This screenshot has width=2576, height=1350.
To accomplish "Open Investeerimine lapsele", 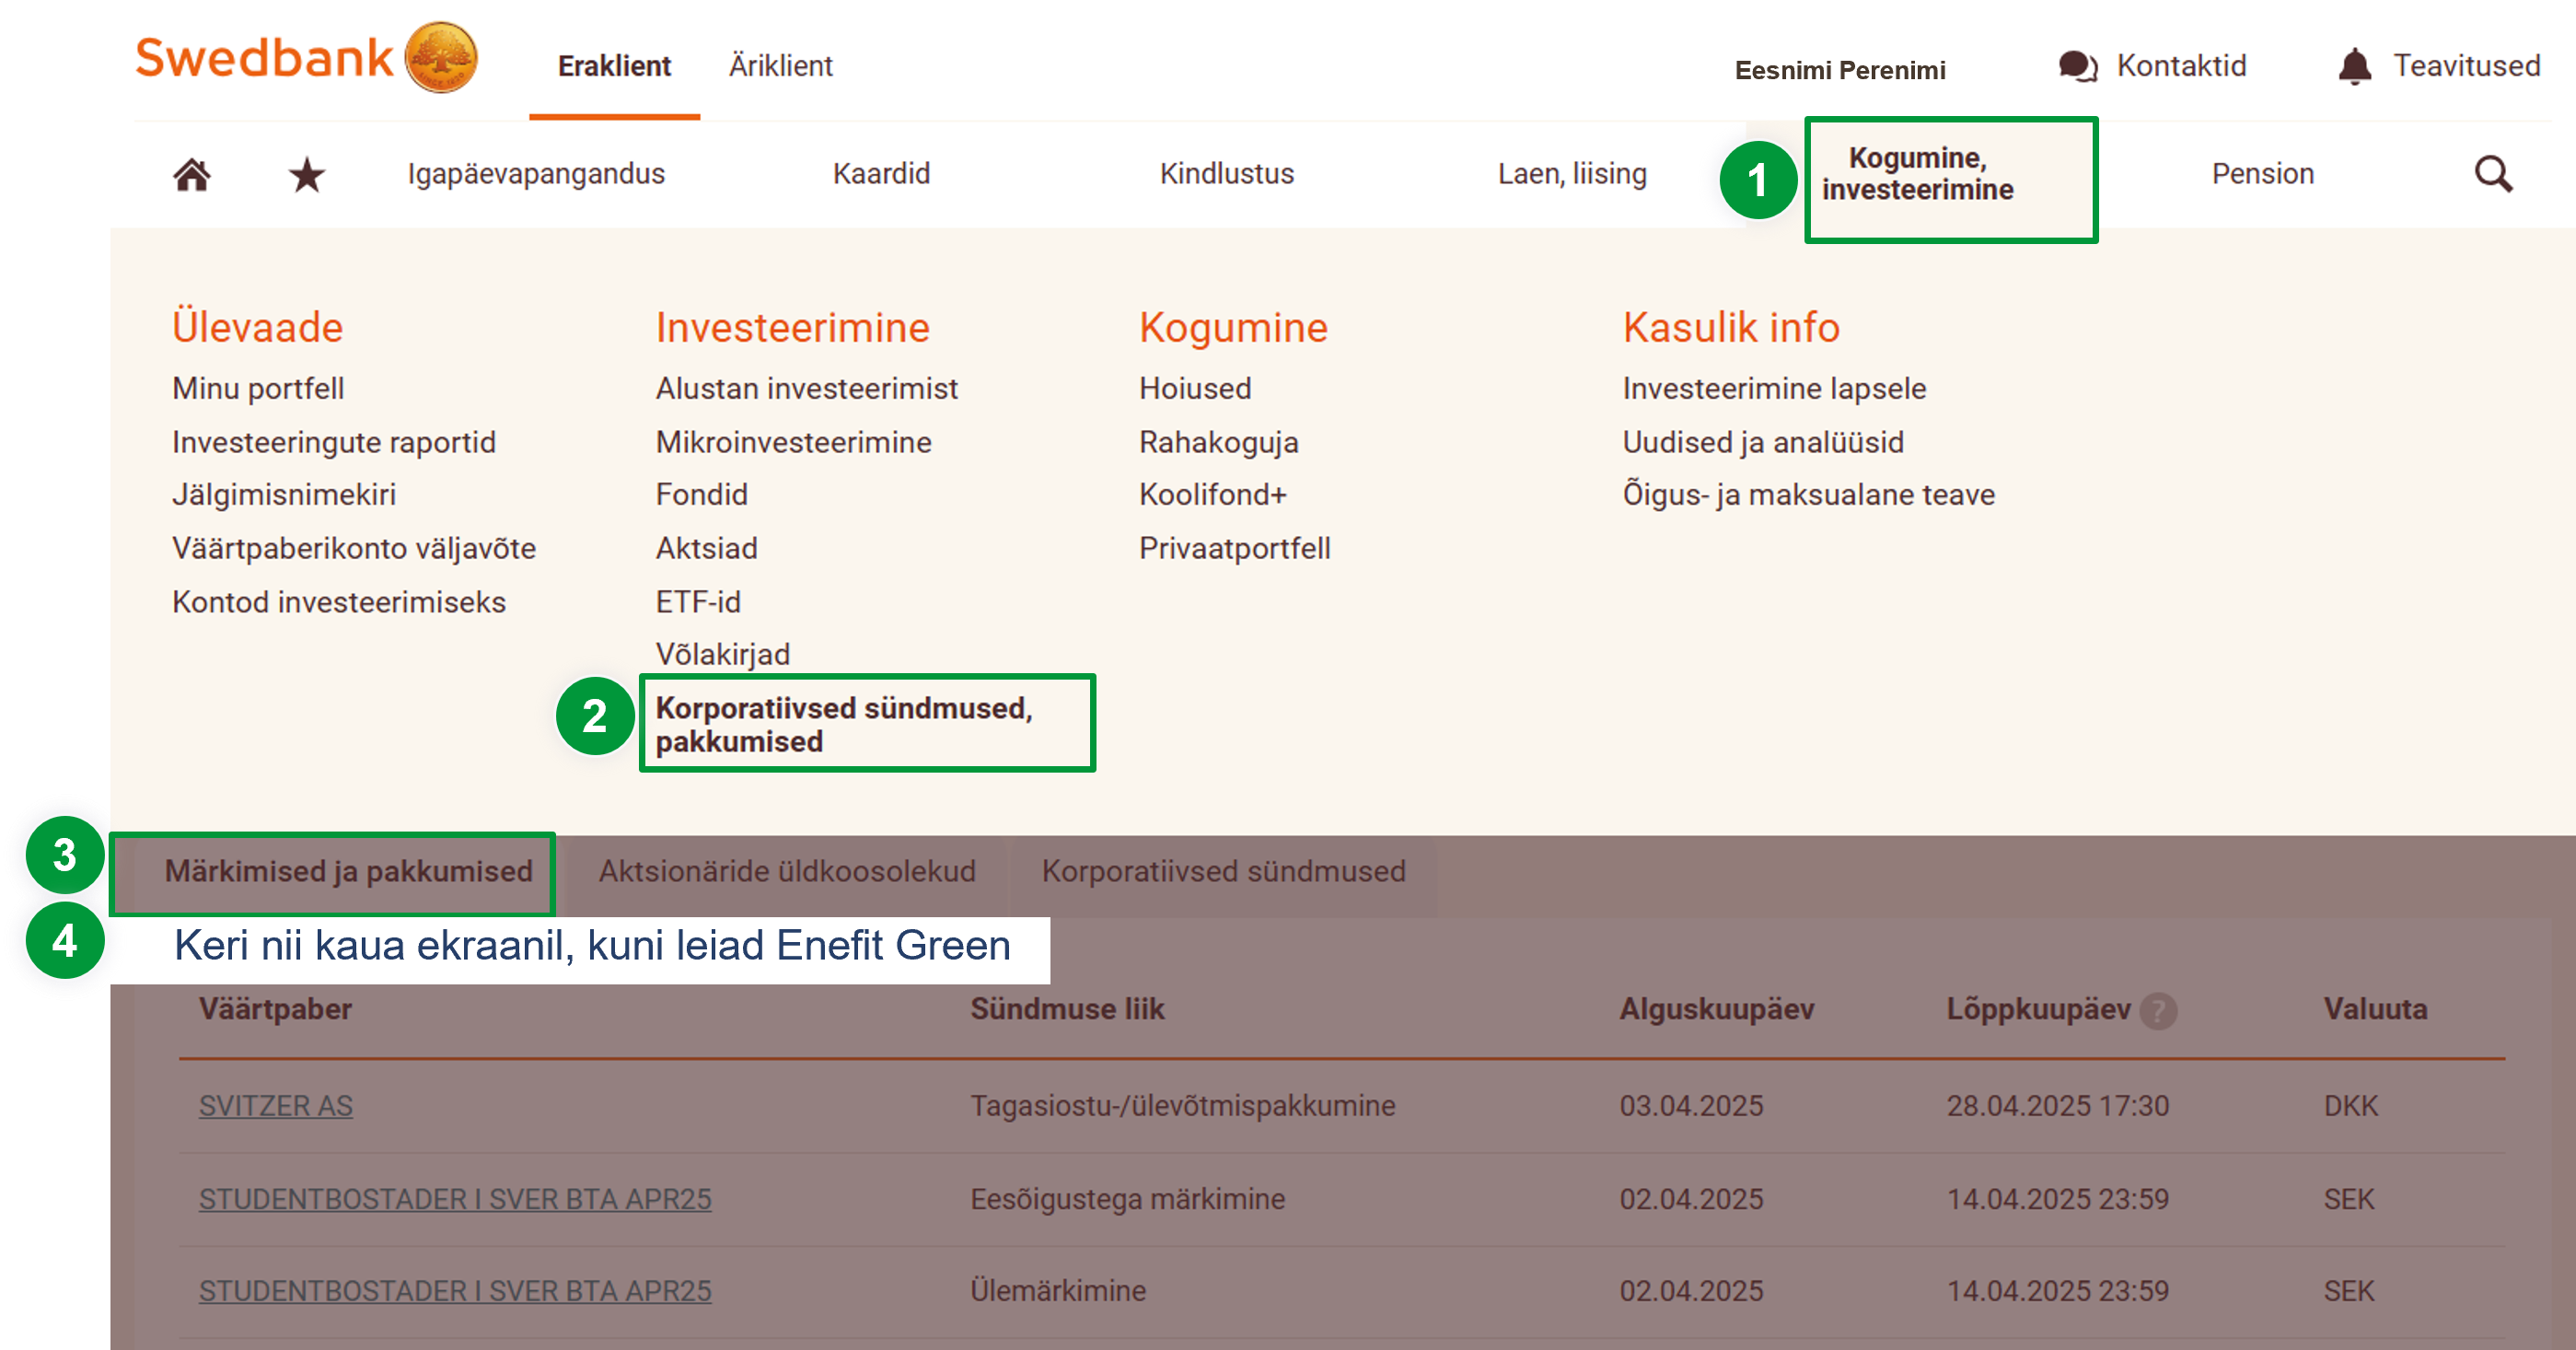I will (x=1774, y=388).
